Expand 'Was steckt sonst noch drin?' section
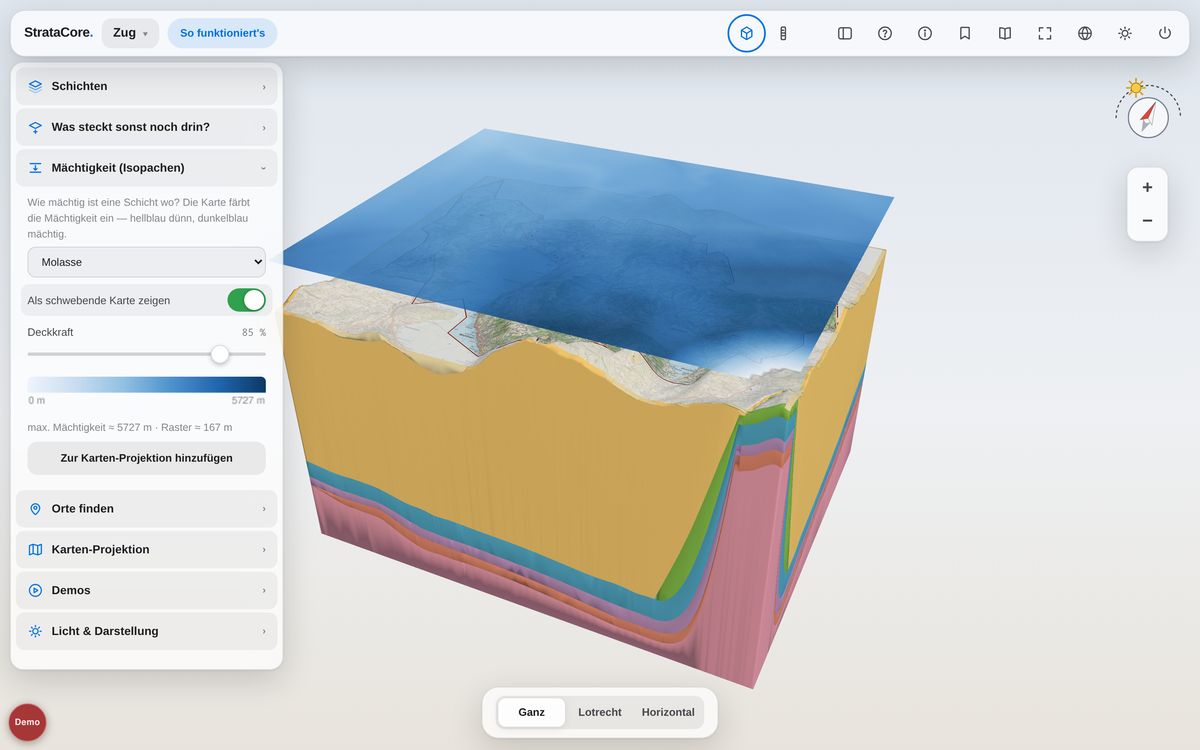This screenshot has width=1200, height=750. [x=147, y=127]
